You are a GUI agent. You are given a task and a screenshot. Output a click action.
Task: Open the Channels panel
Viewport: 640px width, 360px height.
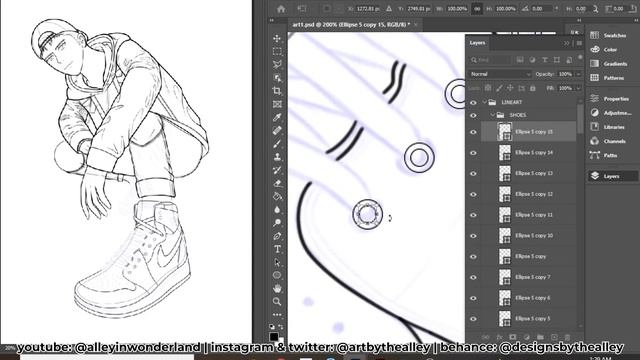pyautogui.click(x=608, y=141)
